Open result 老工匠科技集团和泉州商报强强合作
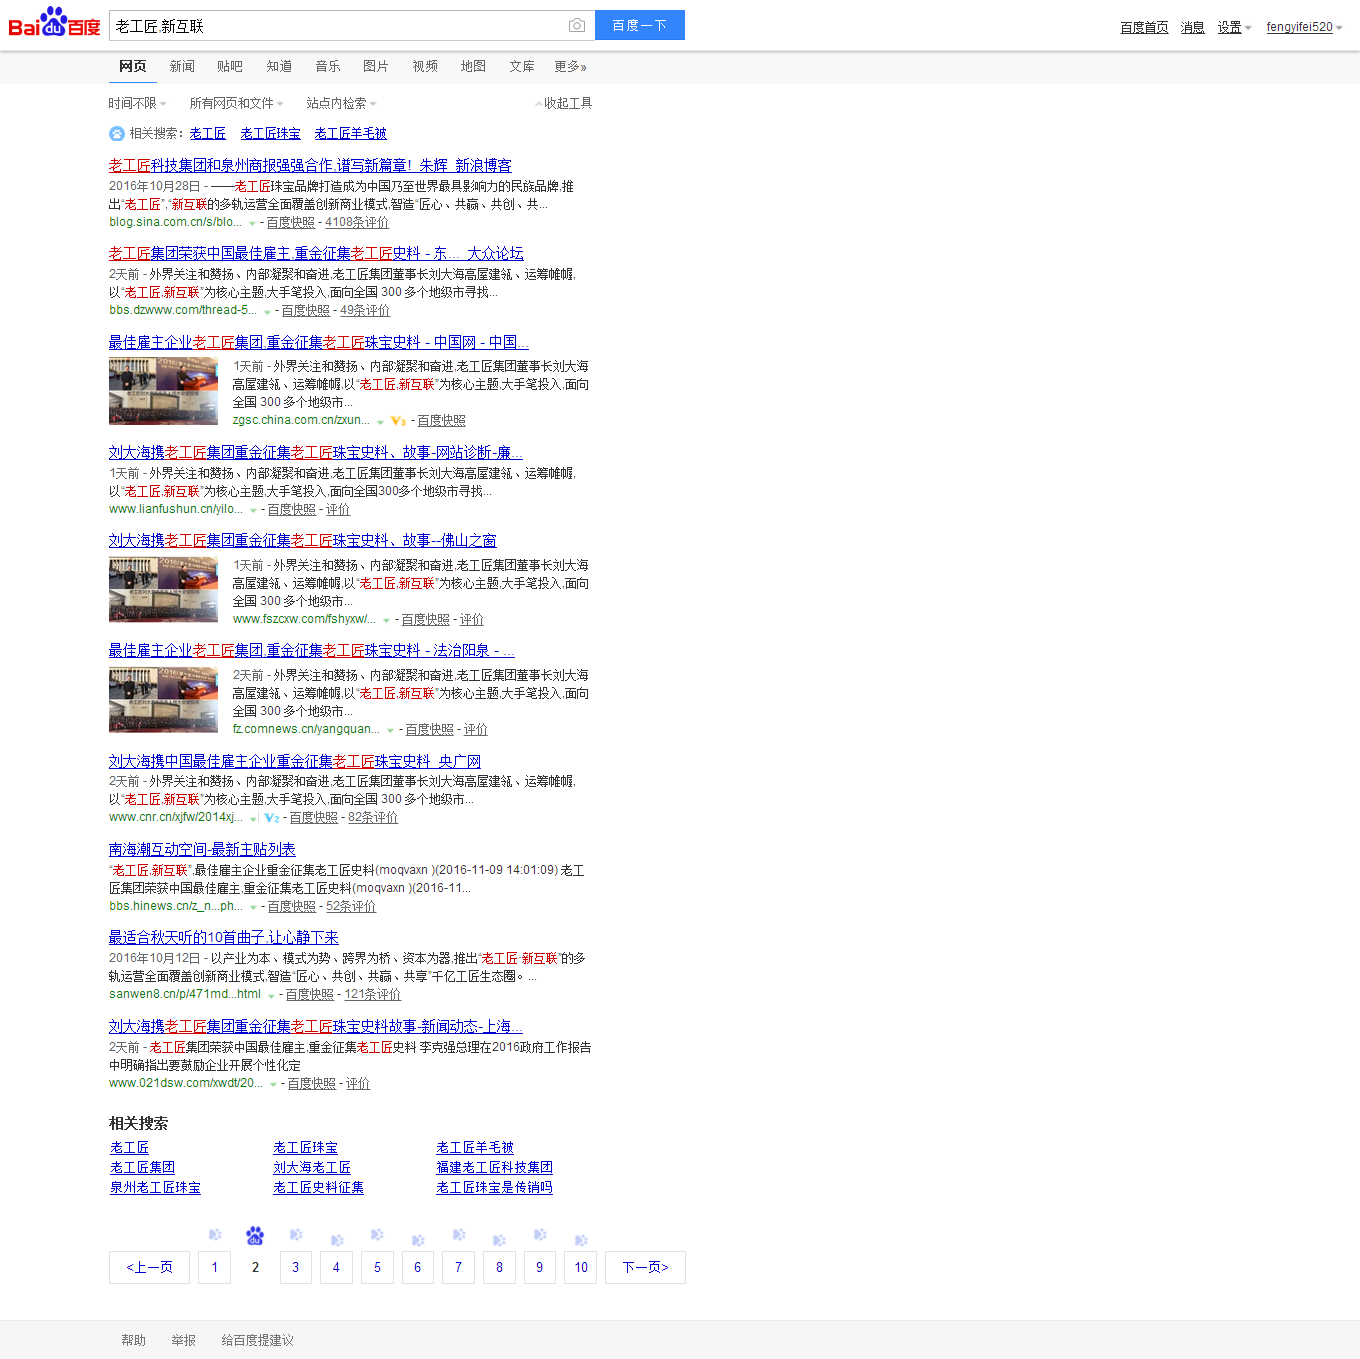The image size is (1360, 1359). click(310, 165)
